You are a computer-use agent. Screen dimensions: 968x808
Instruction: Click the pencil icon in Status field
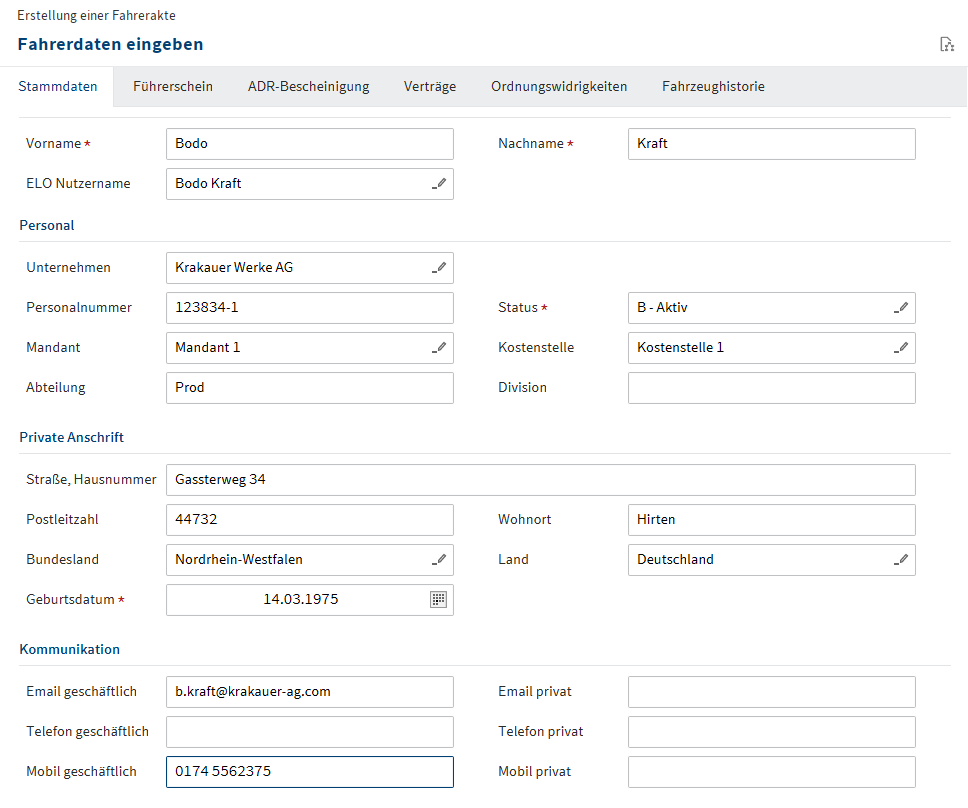coord(900,308)
